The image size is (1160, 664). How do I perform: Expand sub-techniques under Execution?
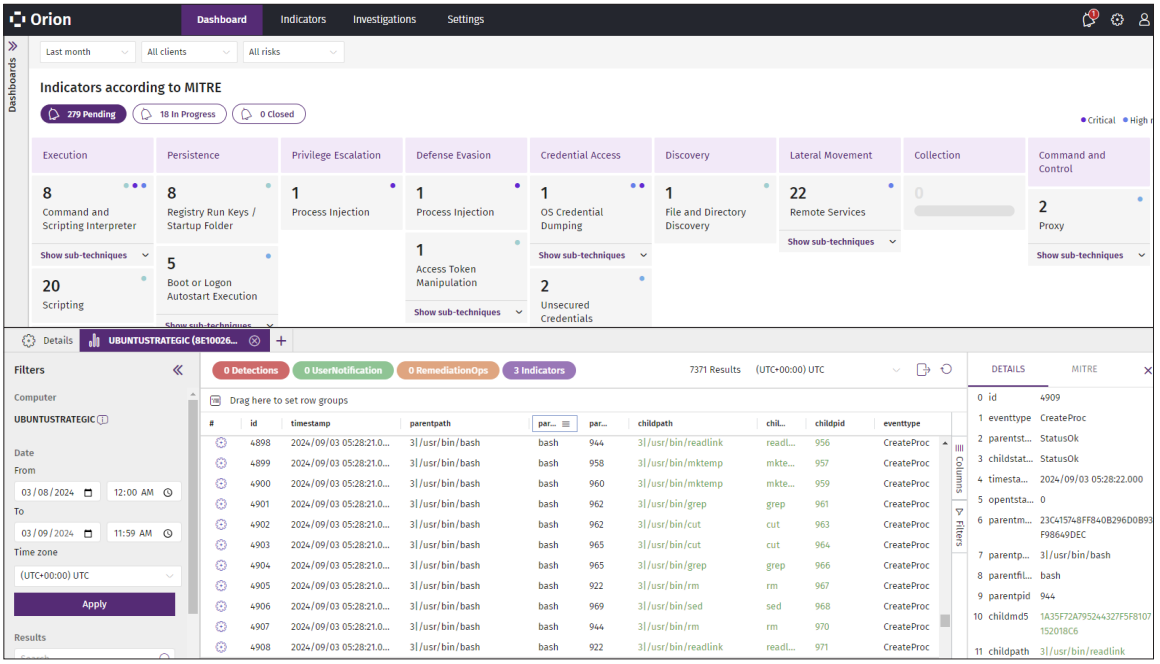coord(94,255)
